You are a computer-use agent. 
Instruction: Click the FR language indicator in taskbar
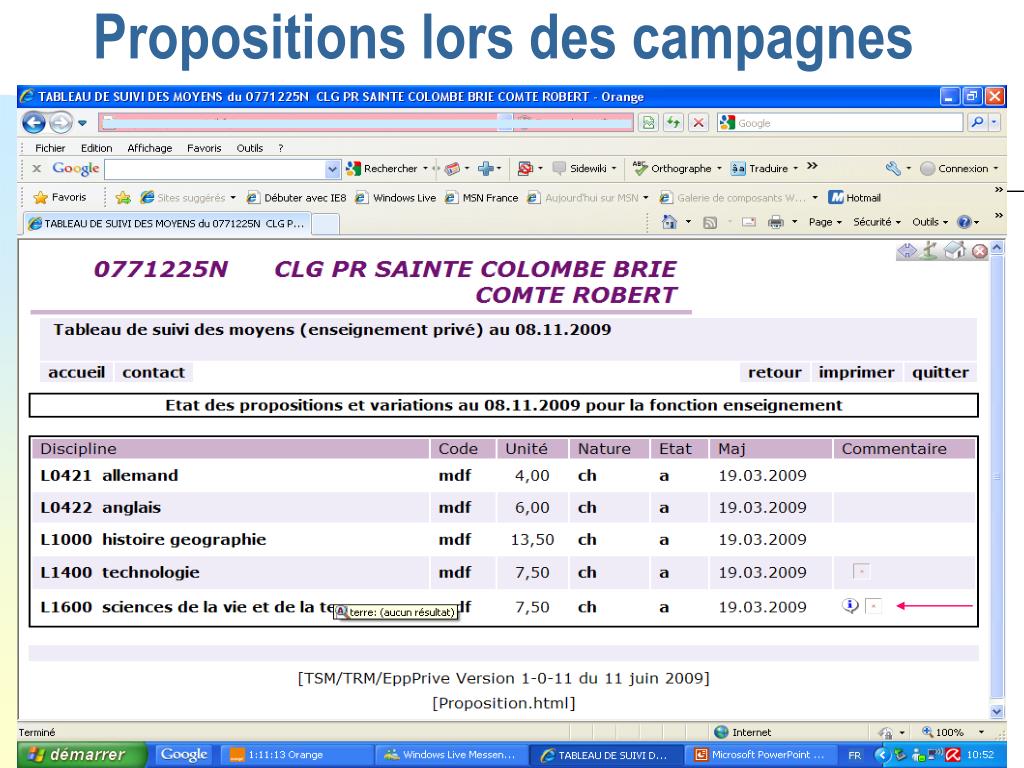tap(854, 755)
